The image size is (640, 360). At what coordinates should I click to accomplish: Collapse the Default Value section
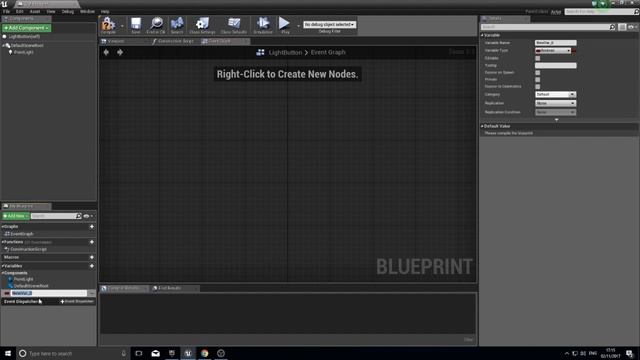tap(482, 126)
